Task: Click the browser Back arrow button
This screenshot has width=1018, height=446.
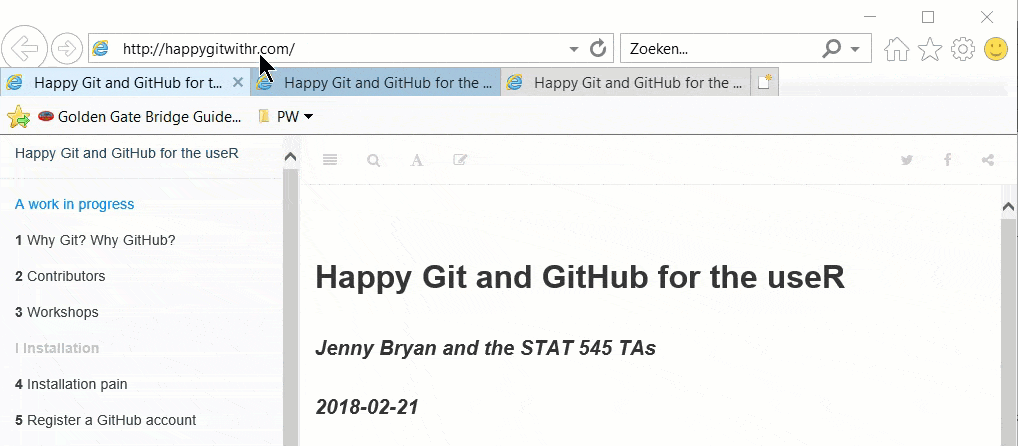Action: coord(25,48)
